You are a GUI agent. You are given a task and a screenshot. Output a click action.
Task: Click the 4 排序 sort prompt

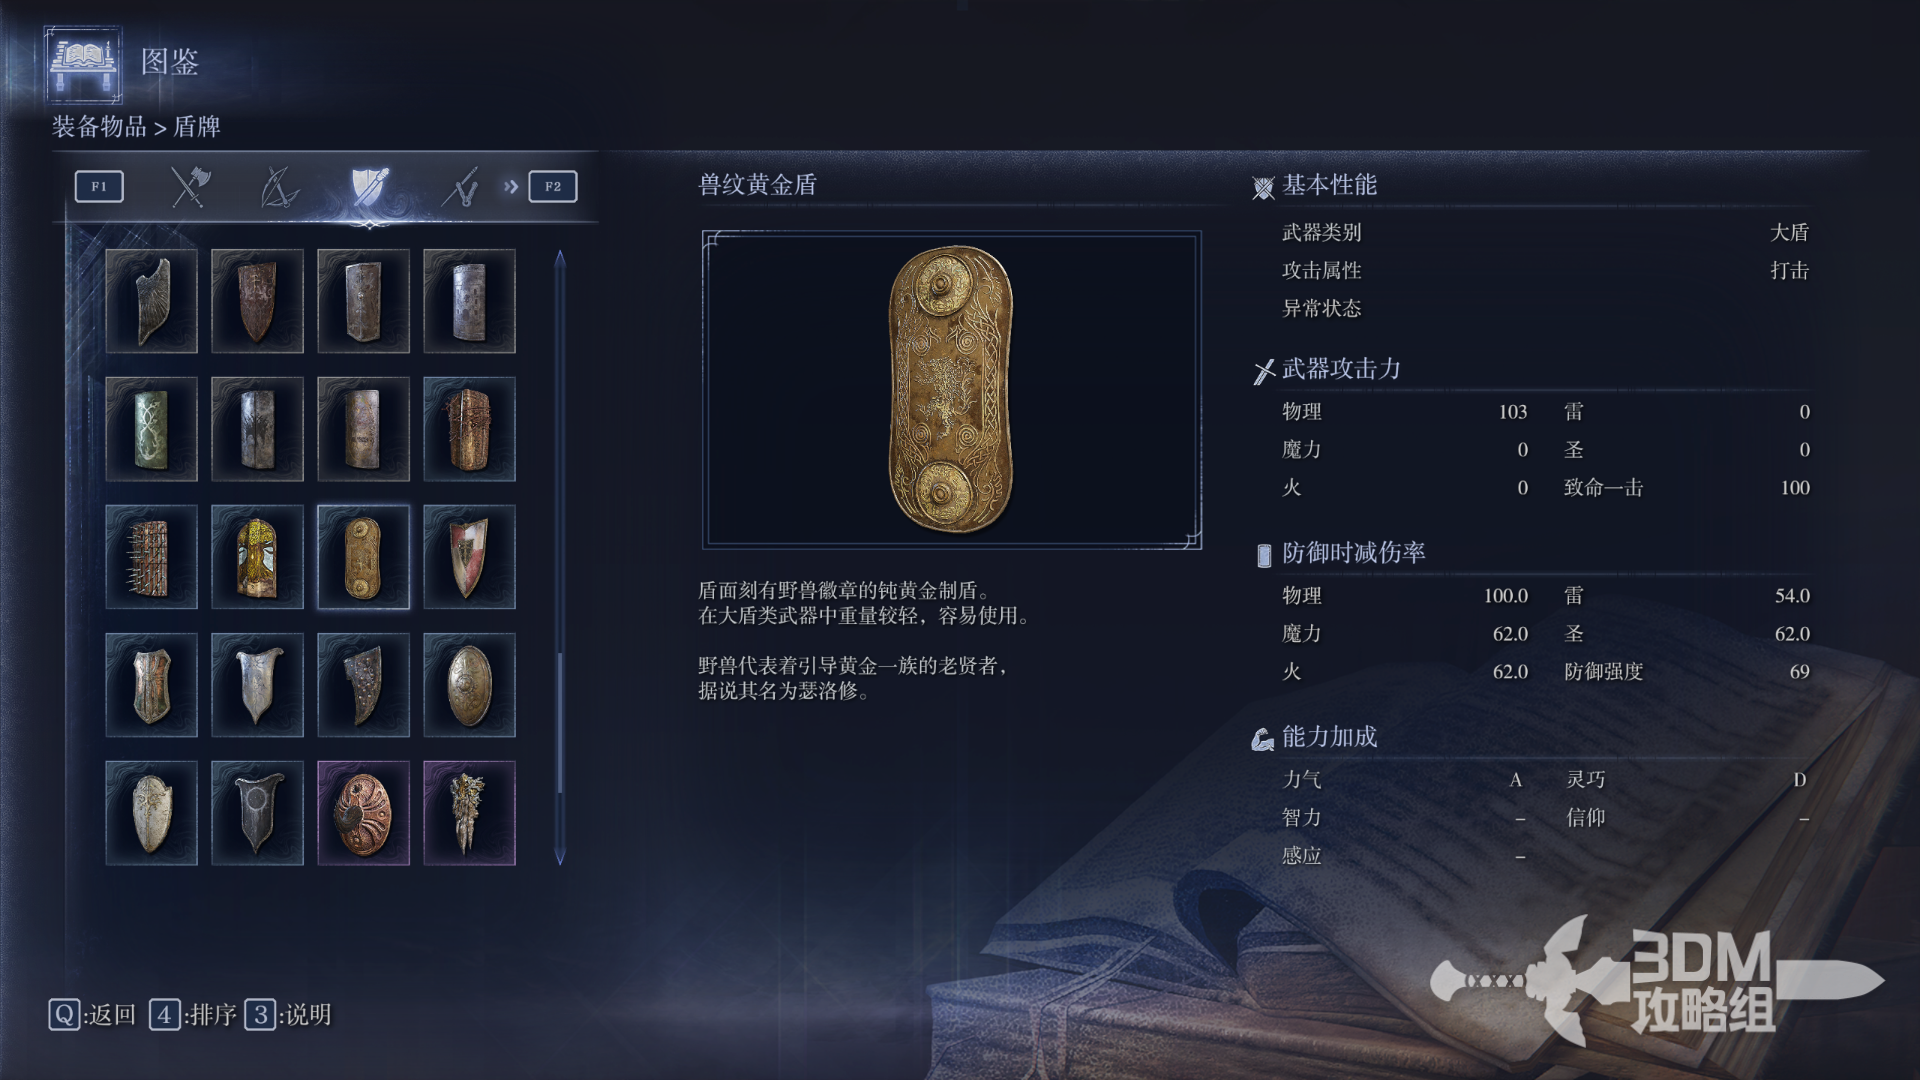[193, 1015]
